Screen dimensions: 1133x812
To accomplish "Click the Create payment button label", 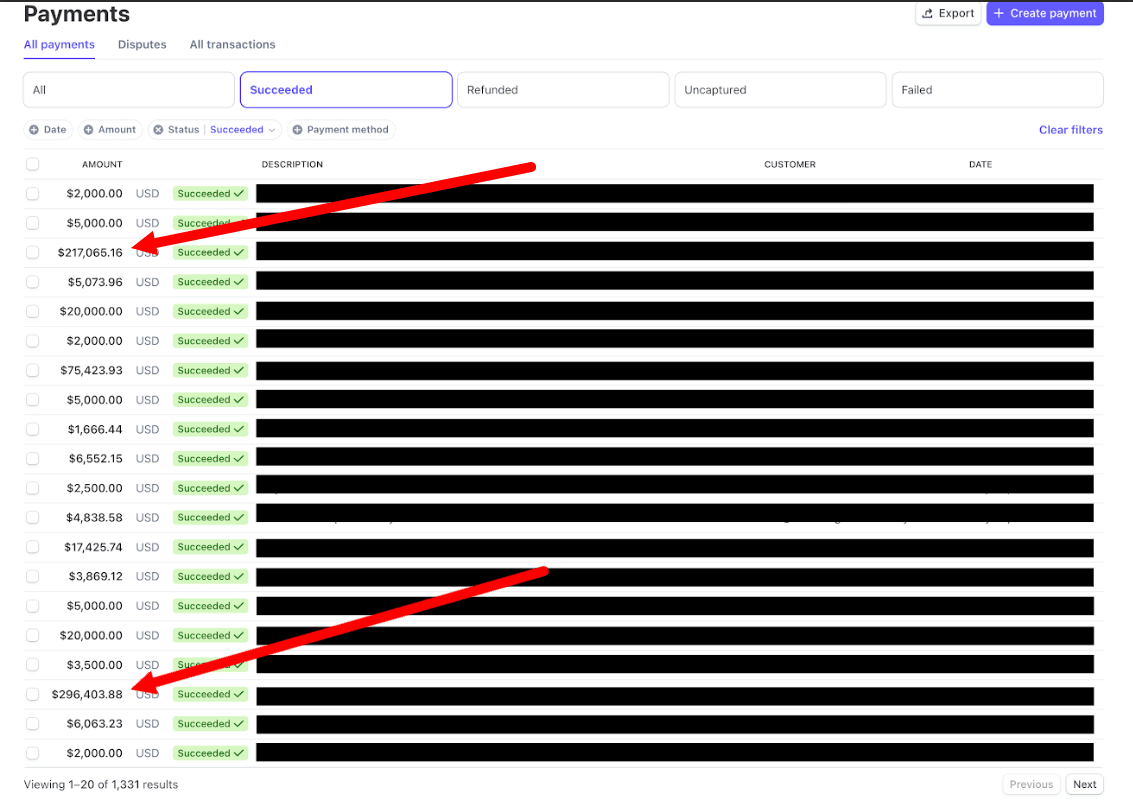I will [1053, 14].
